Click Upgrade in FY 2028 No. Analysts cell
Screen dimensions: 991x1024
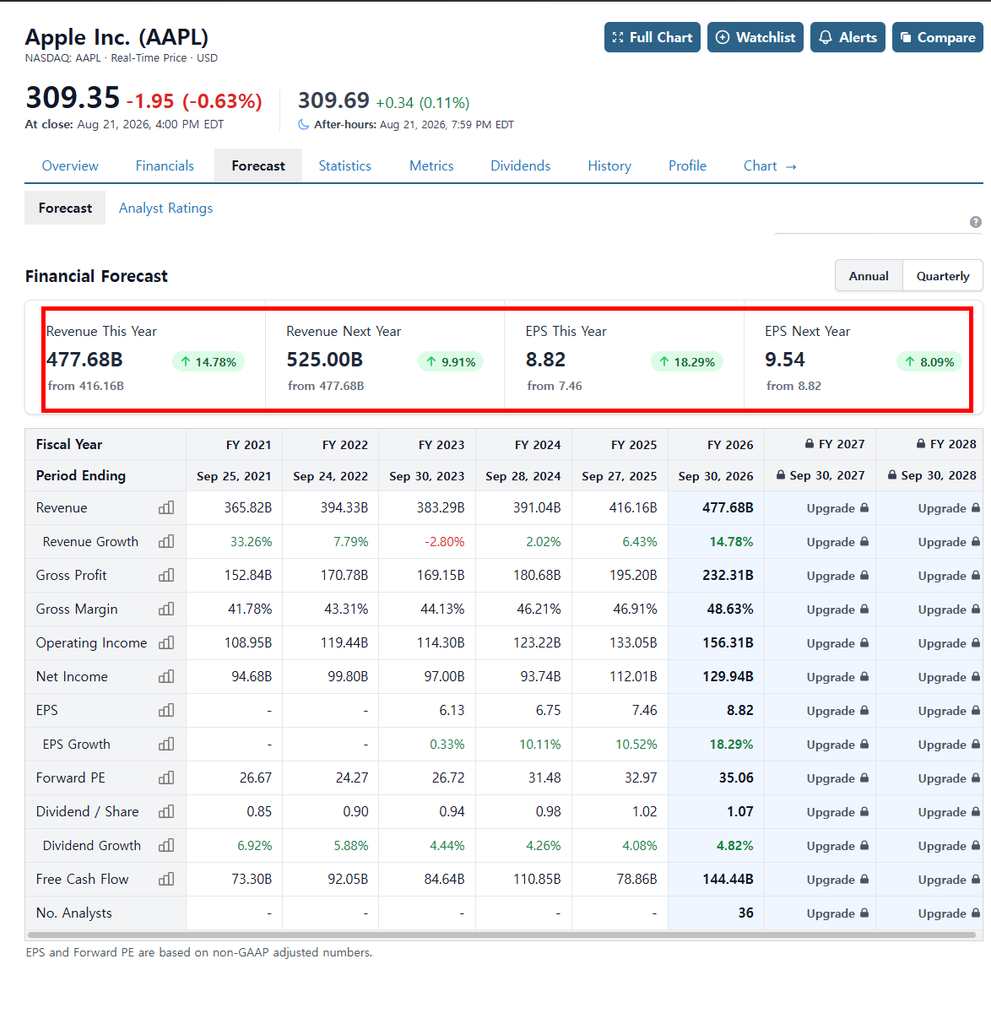(x=949, y=913)
